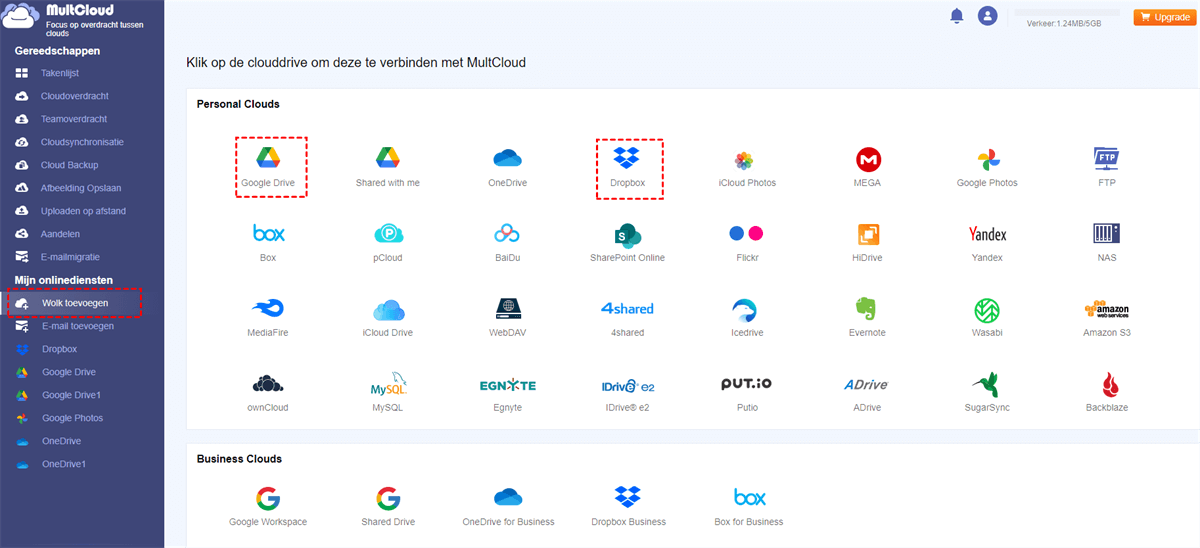Open Cloudsynchronisatie
The width and height of the screenshot is (1200, 548).
(x=82, y=142)
